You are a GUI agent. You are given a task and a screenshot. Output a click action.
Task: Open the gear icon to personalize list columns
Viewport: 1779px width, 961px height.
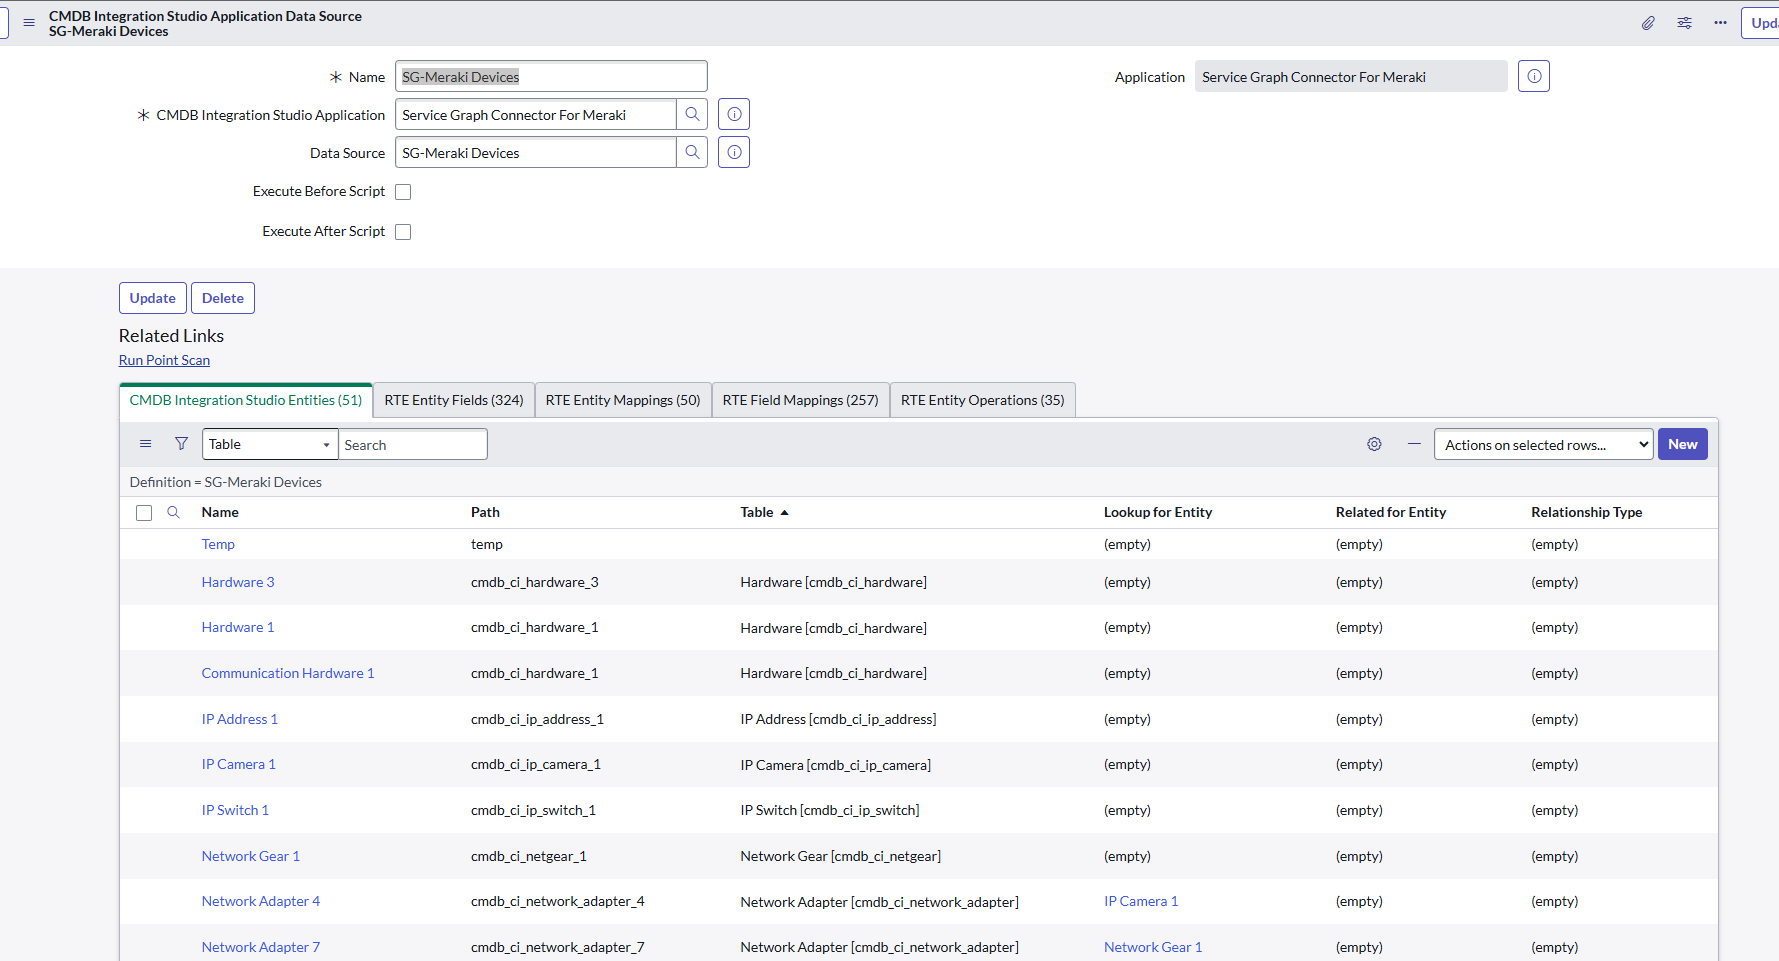pyautogui.click(x=1373, y=443)
